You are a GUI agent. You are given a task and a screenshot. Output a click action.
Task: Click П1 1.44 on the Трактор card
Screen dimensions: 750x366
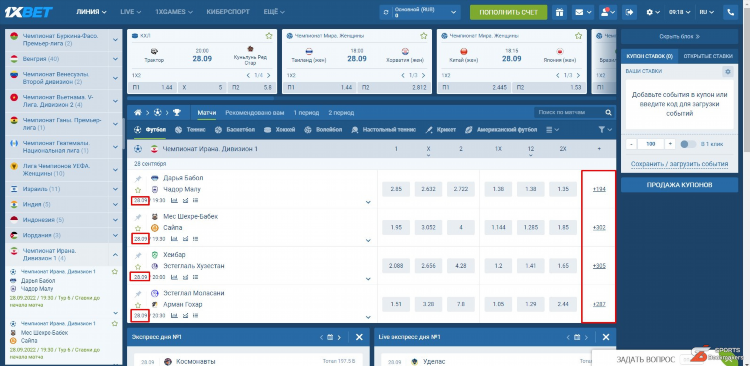pyautogui.click(x=152, y=88)
